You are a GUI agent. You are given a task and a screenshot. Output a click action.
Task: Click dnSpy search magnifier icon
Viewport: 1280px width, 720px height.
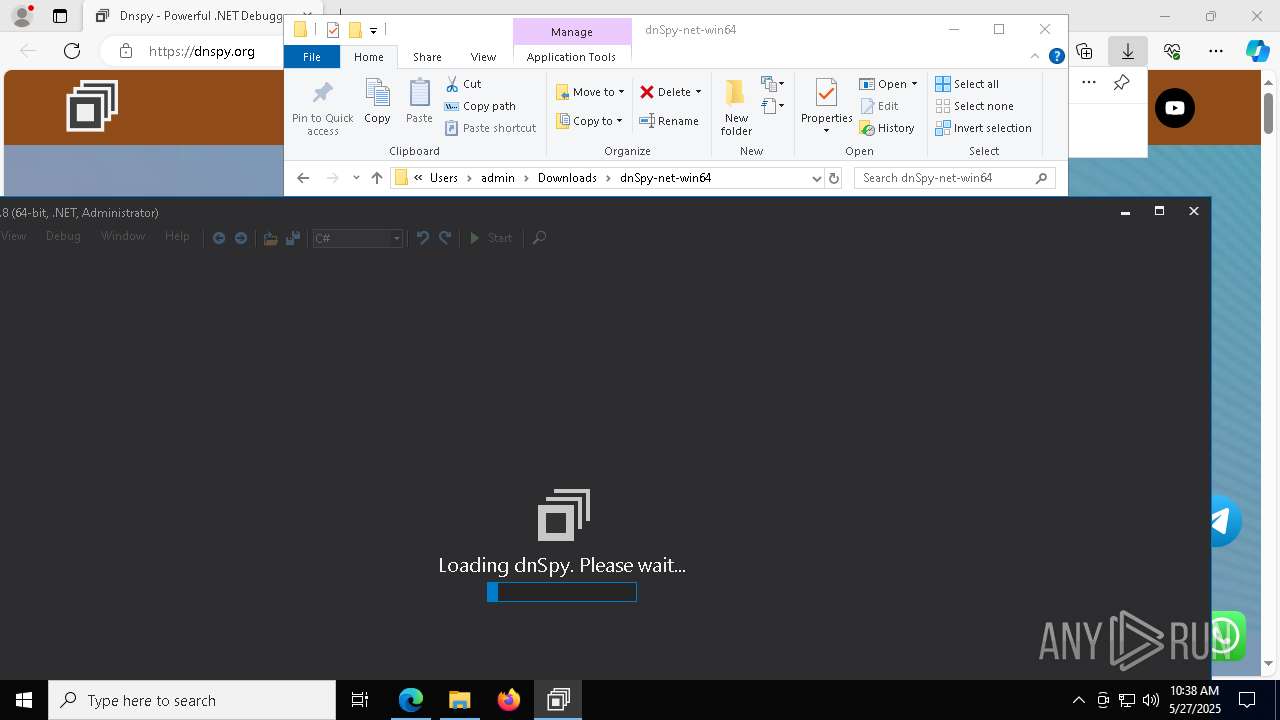click(x=539, y=238)
